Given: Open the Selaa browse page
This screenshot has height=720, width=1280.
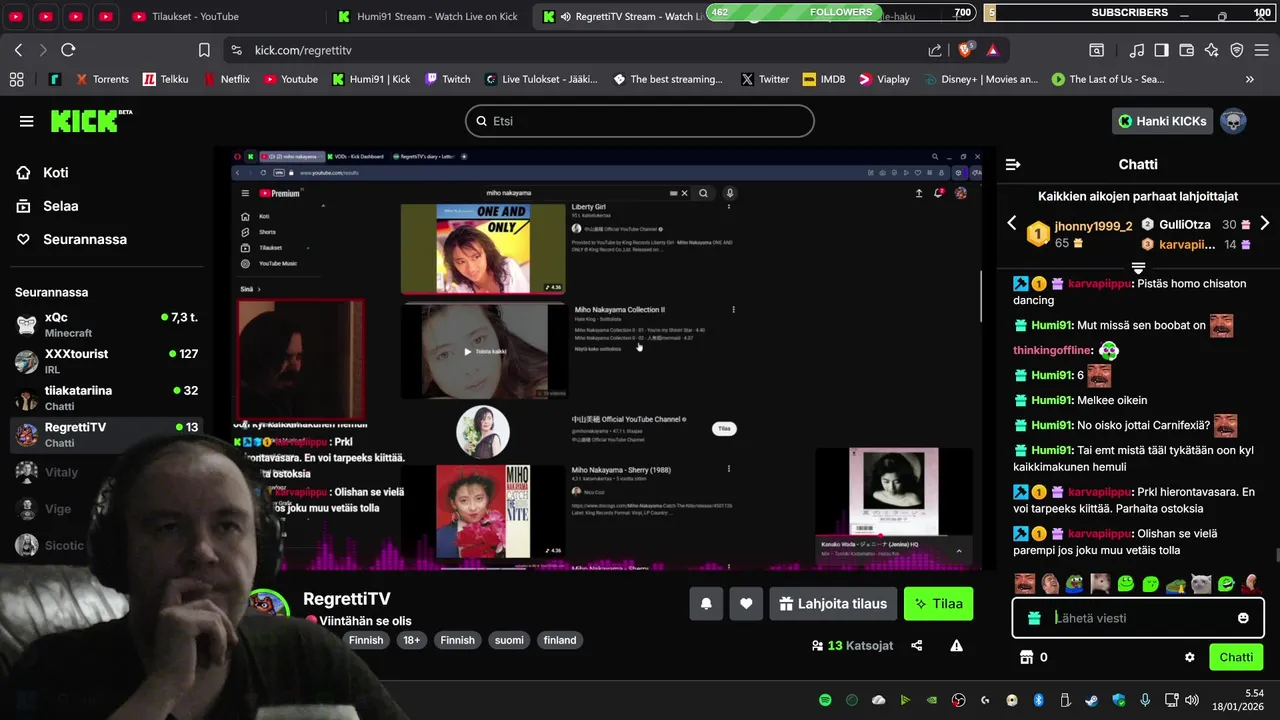Looking at the screenshot, I should (x=47, y=206).
